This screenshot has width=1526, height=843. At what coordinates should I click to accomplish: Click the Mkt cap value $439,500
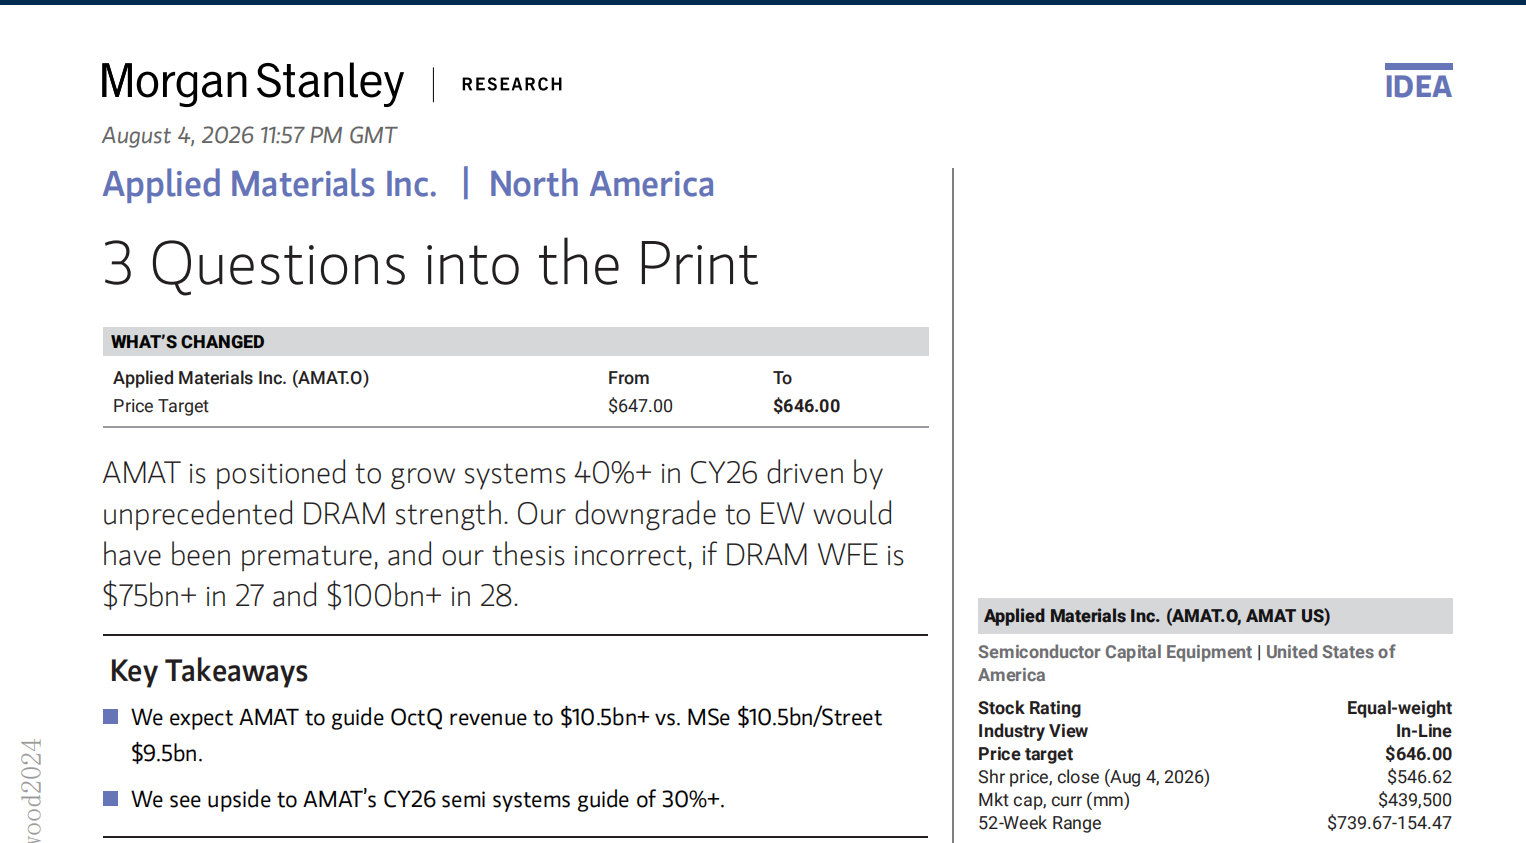click(1415, 800)
